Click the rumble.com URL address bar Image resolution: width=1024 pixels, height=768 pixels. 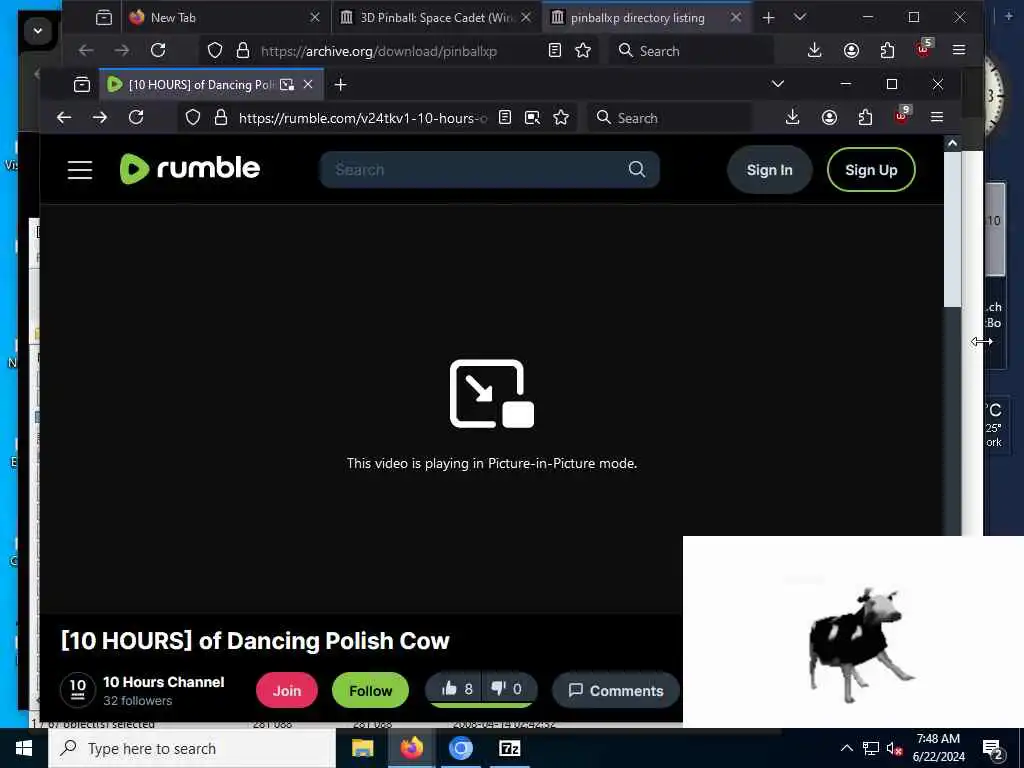pos(362,118)
